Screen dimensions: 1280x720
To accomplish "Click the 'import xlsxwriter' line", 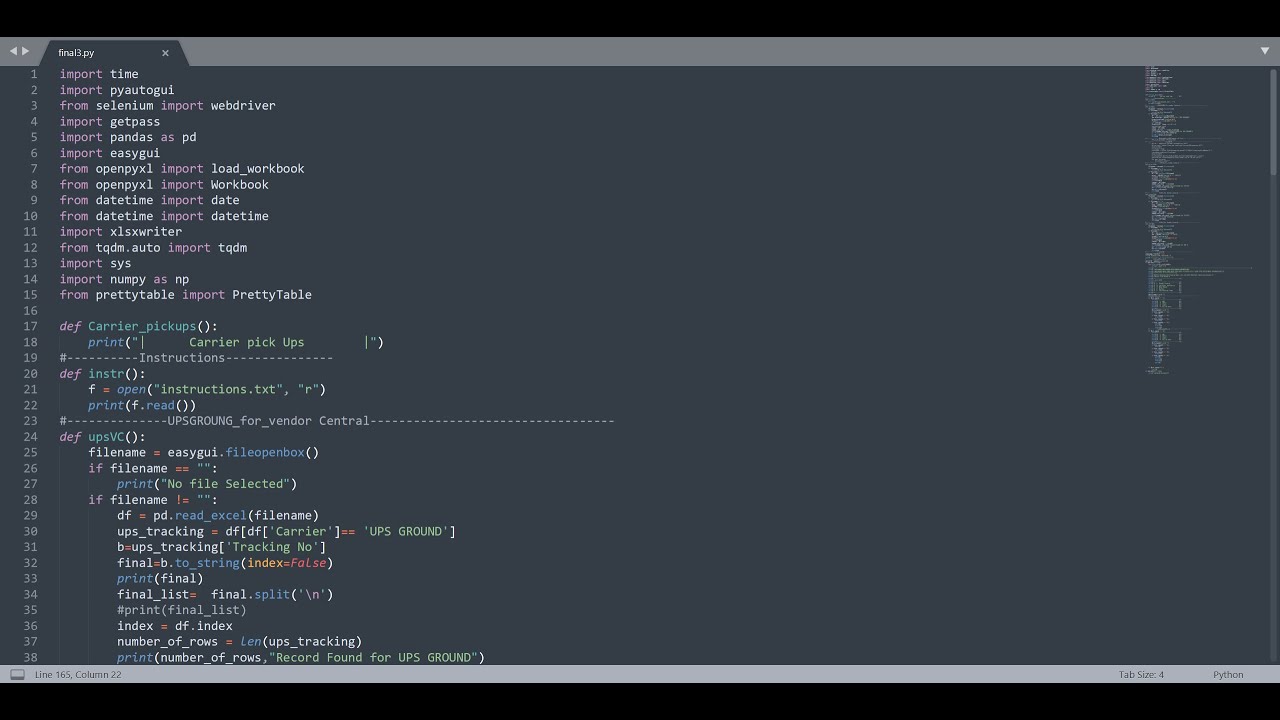I will pyautogui.click(x=121, y=231).
